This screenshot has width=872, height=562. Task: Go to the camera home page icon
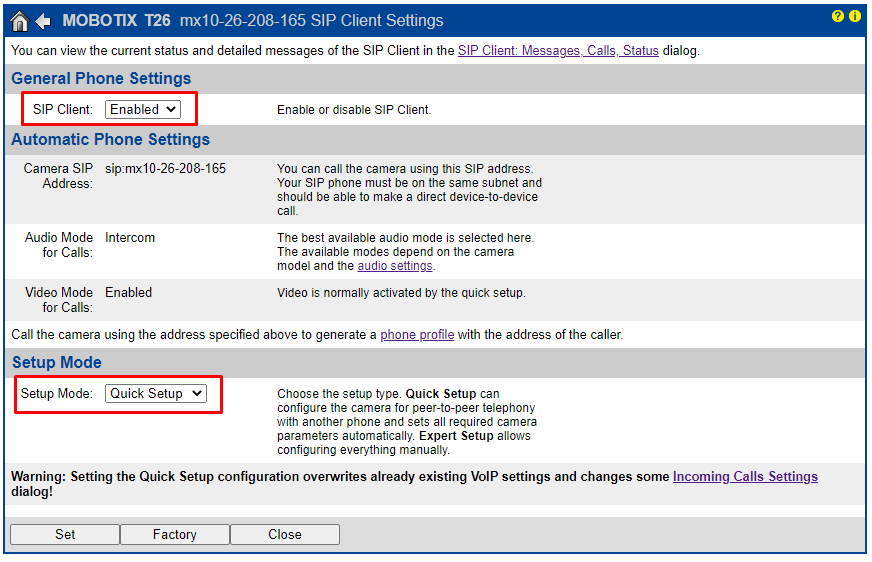(19, 21)
